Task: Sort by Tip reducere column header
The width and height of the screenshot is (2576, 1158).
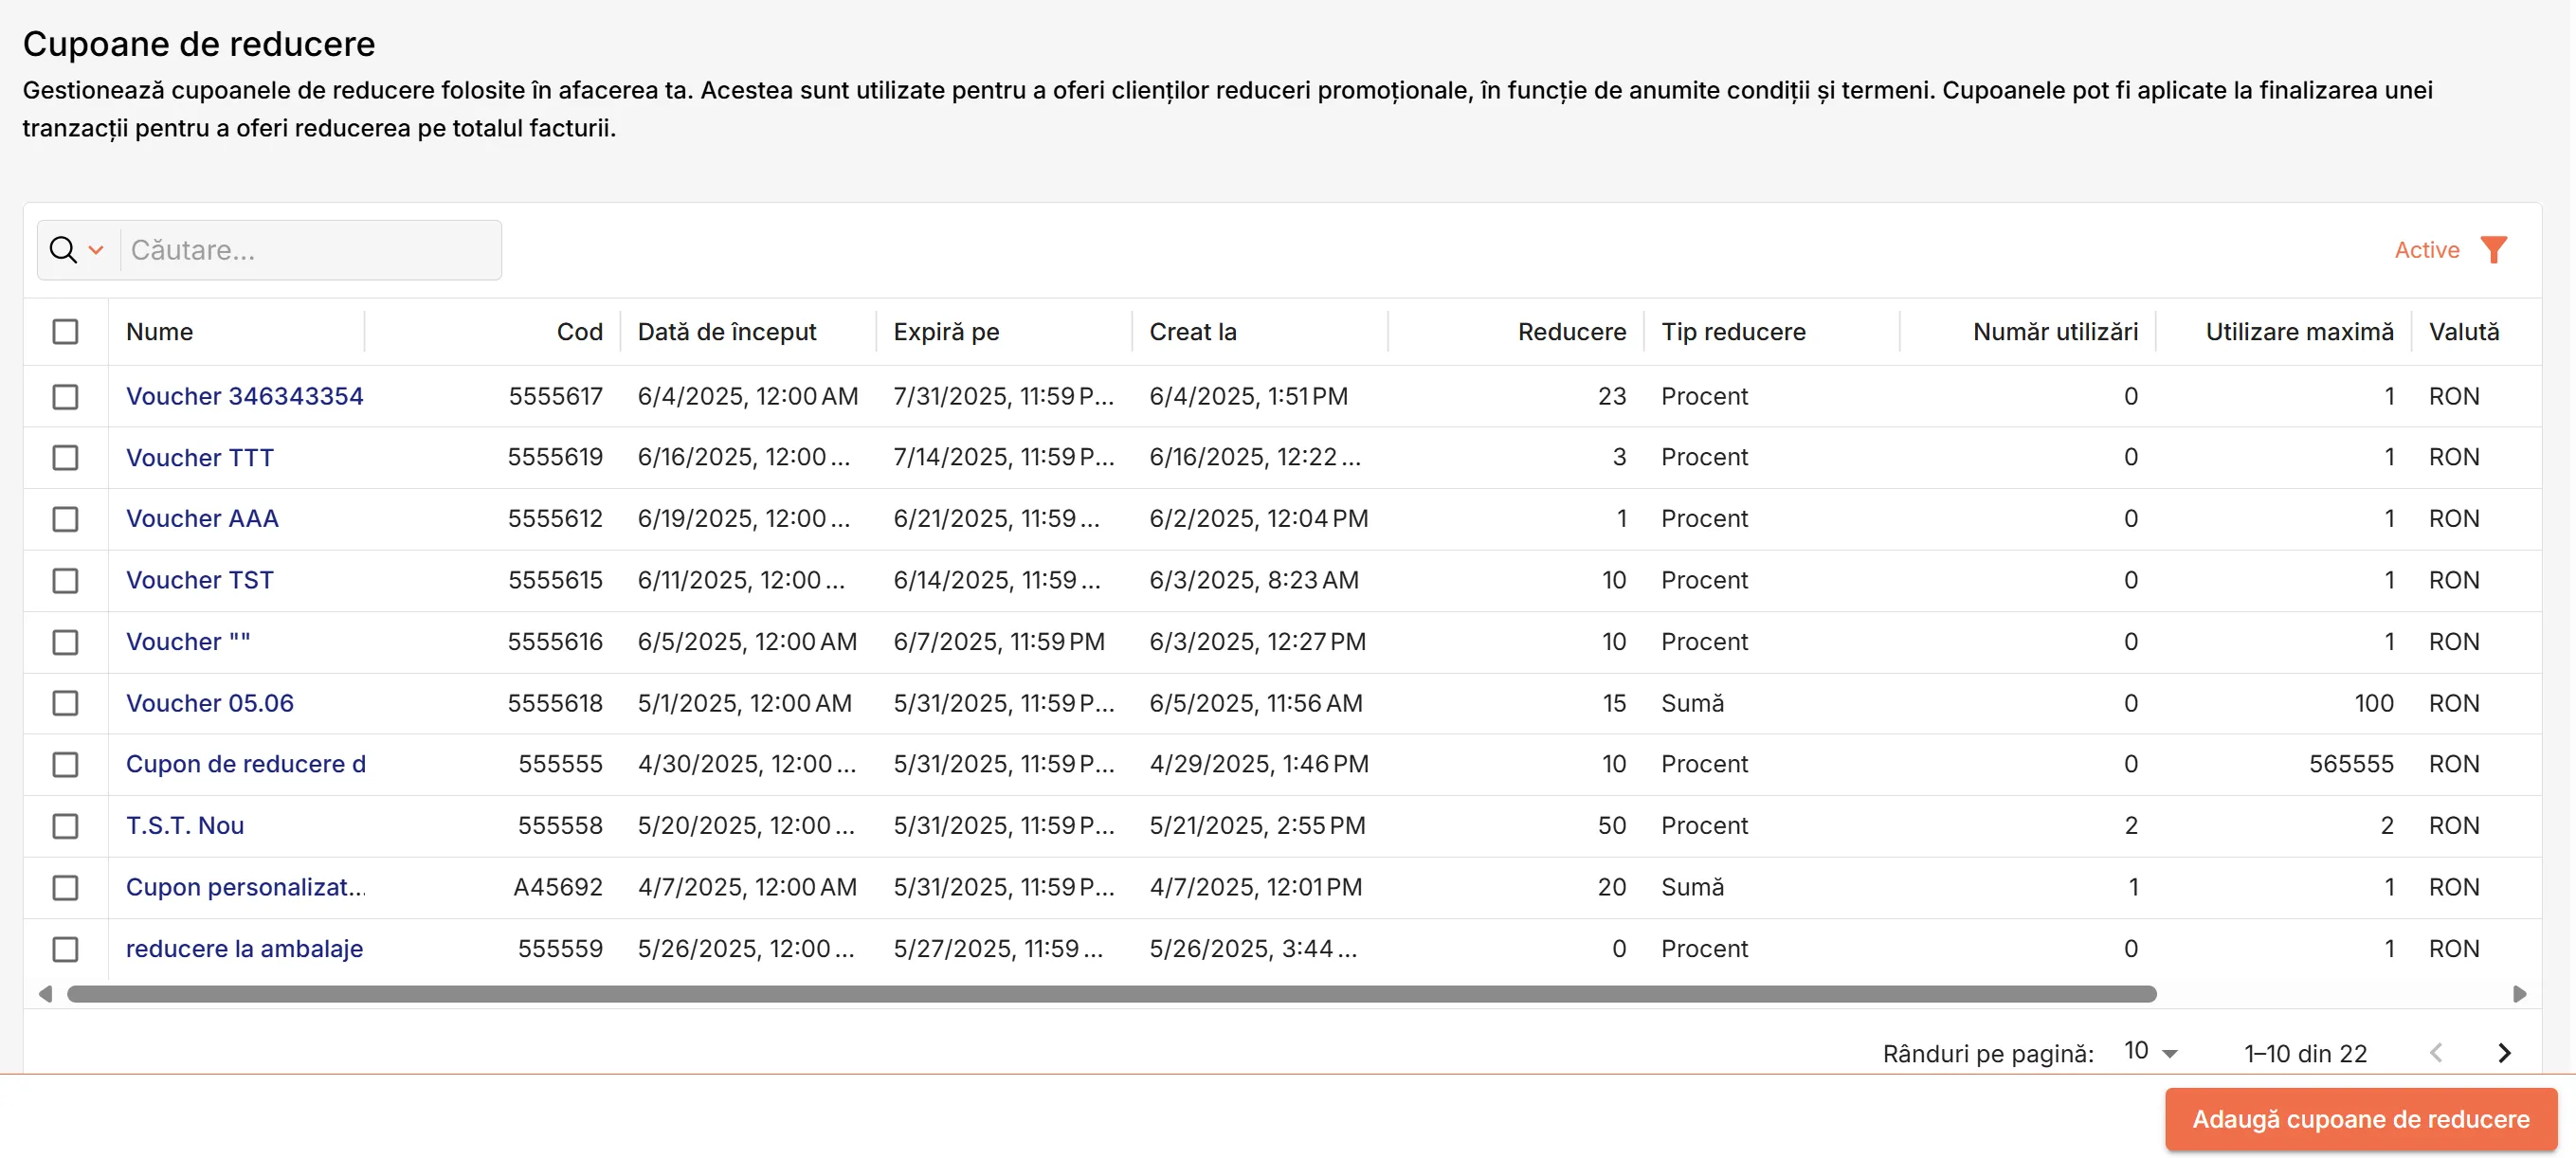Action: pos(1733,332)
